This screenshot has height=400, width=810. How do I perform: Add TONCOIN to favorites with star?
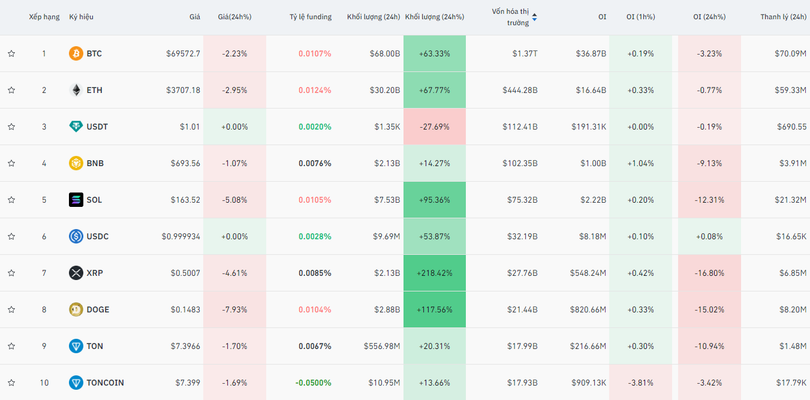click(x=11, y=383)
